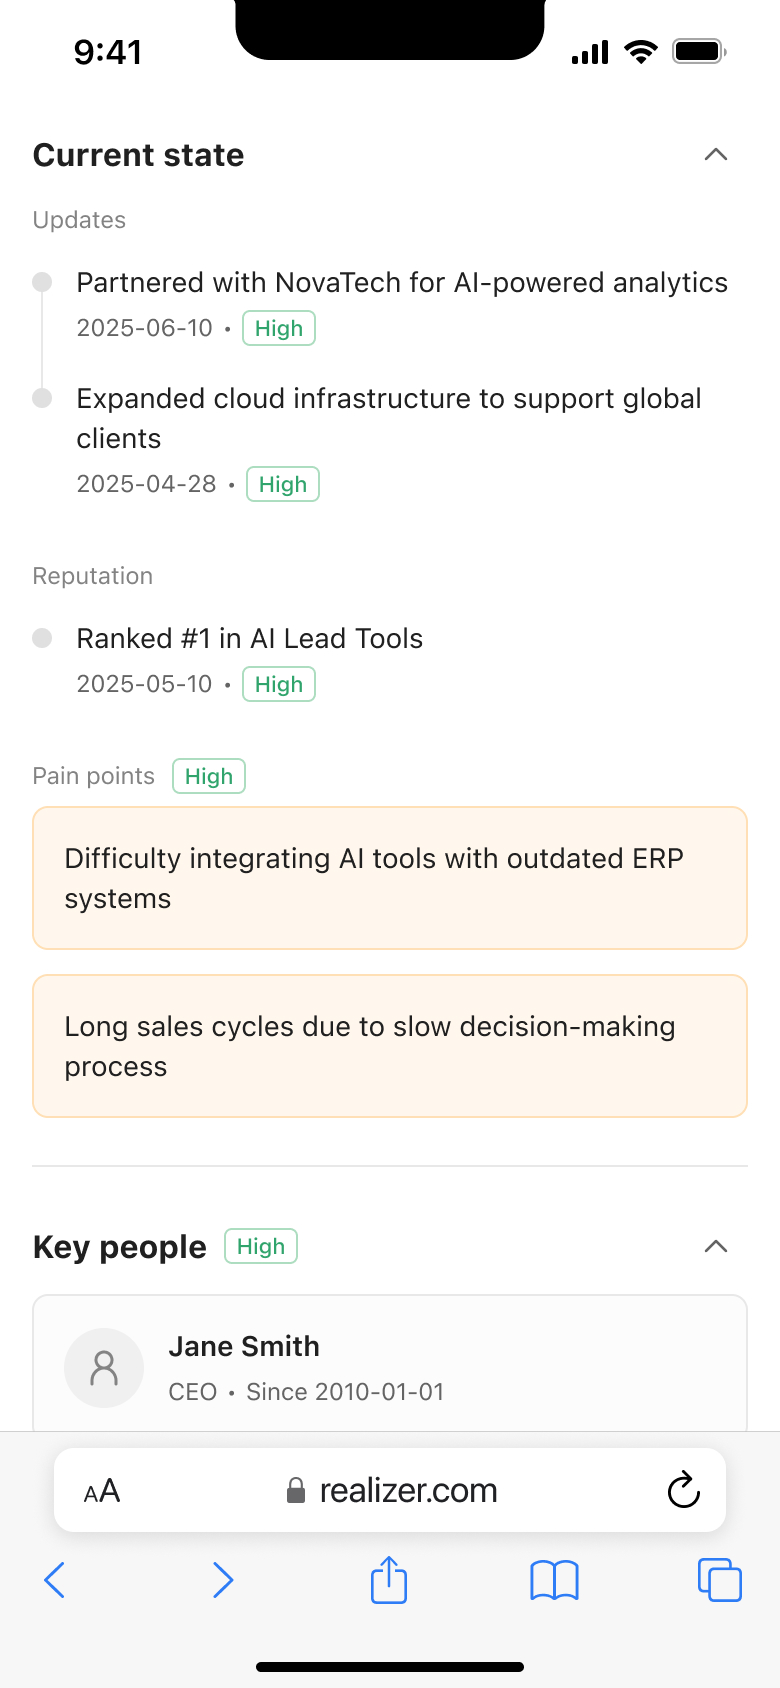Tap the High badge beside Pain points
Image resolution: width=780 pixels, height=1688 pixels.
tap(209, 776)
